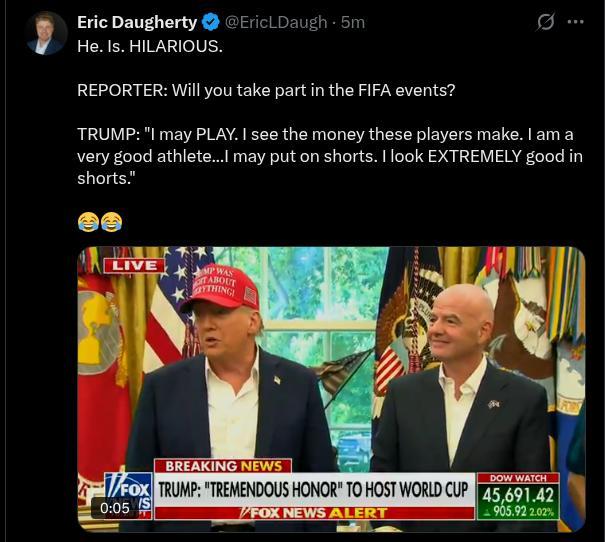The image size is (605, 542).
Task: Click the second crying-laughing emoji
Action: pos(112,222)
